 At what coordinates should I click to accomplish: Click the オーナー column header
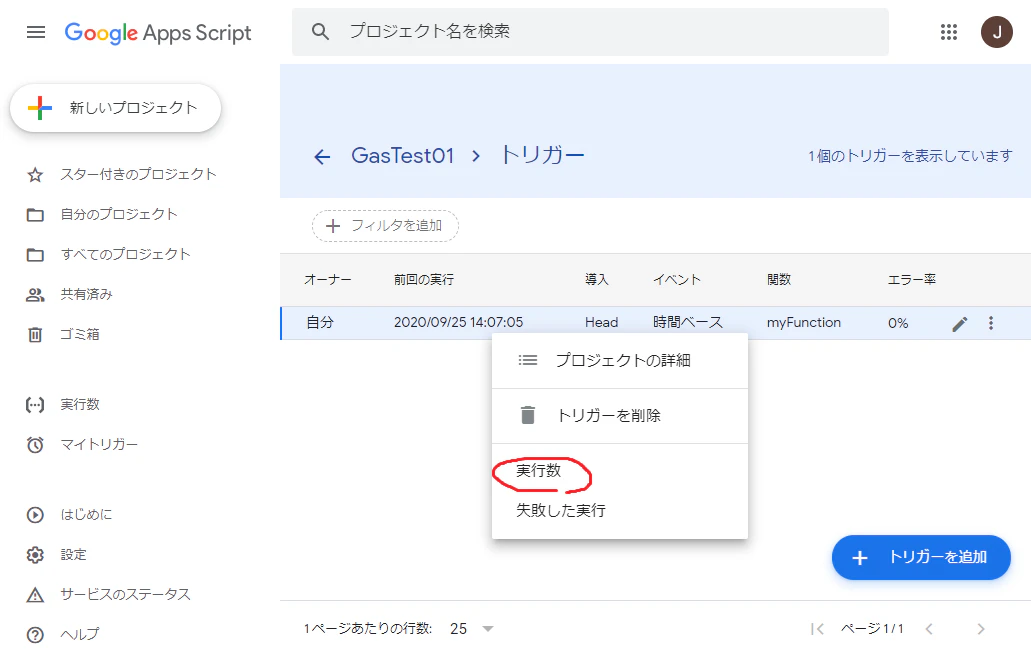click(327, 280)
